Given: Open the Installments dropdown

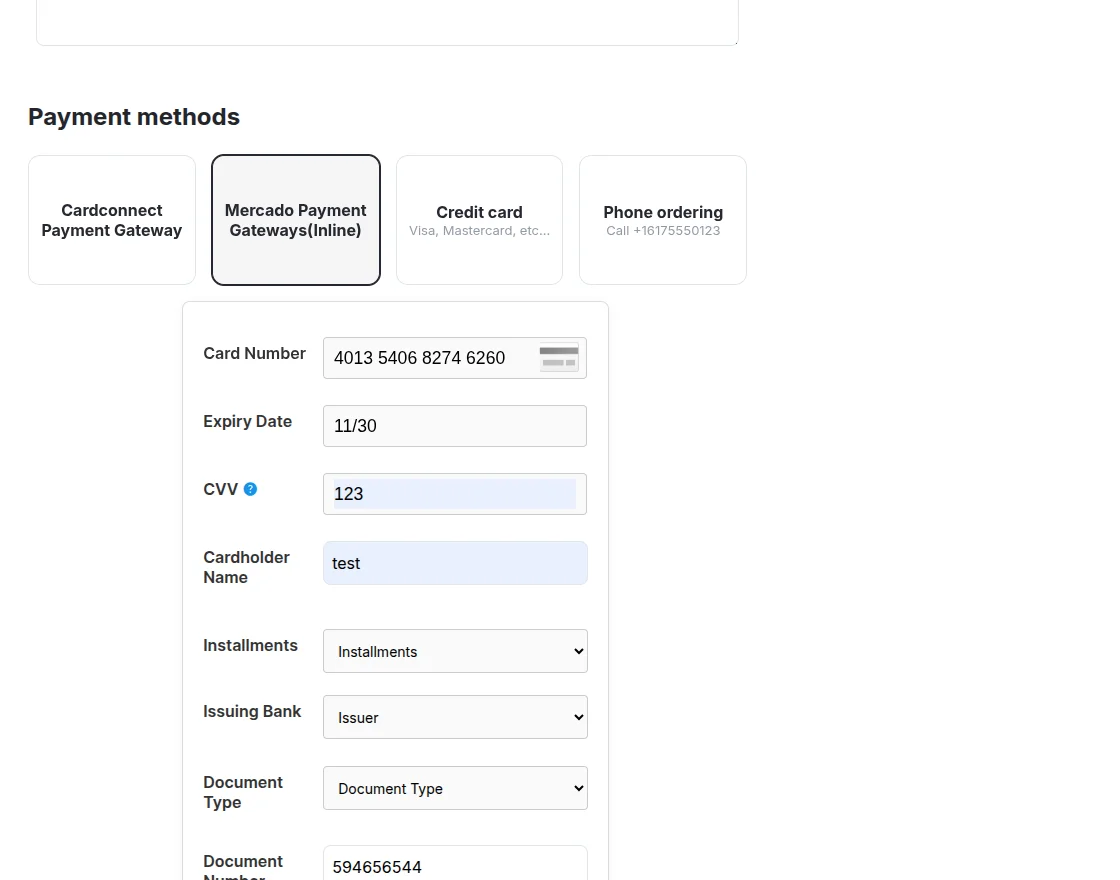Looking at the screenshot, I should pos(455,651).
